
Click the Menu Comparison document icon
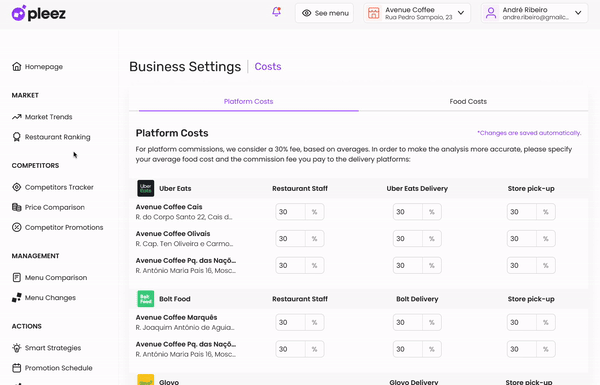click(x=16, y=277)
